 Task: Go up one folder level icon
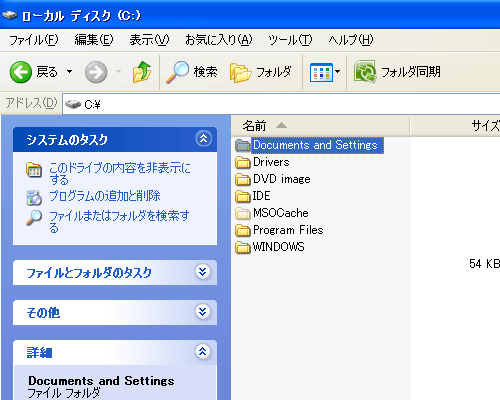click(x=142, y=72)
